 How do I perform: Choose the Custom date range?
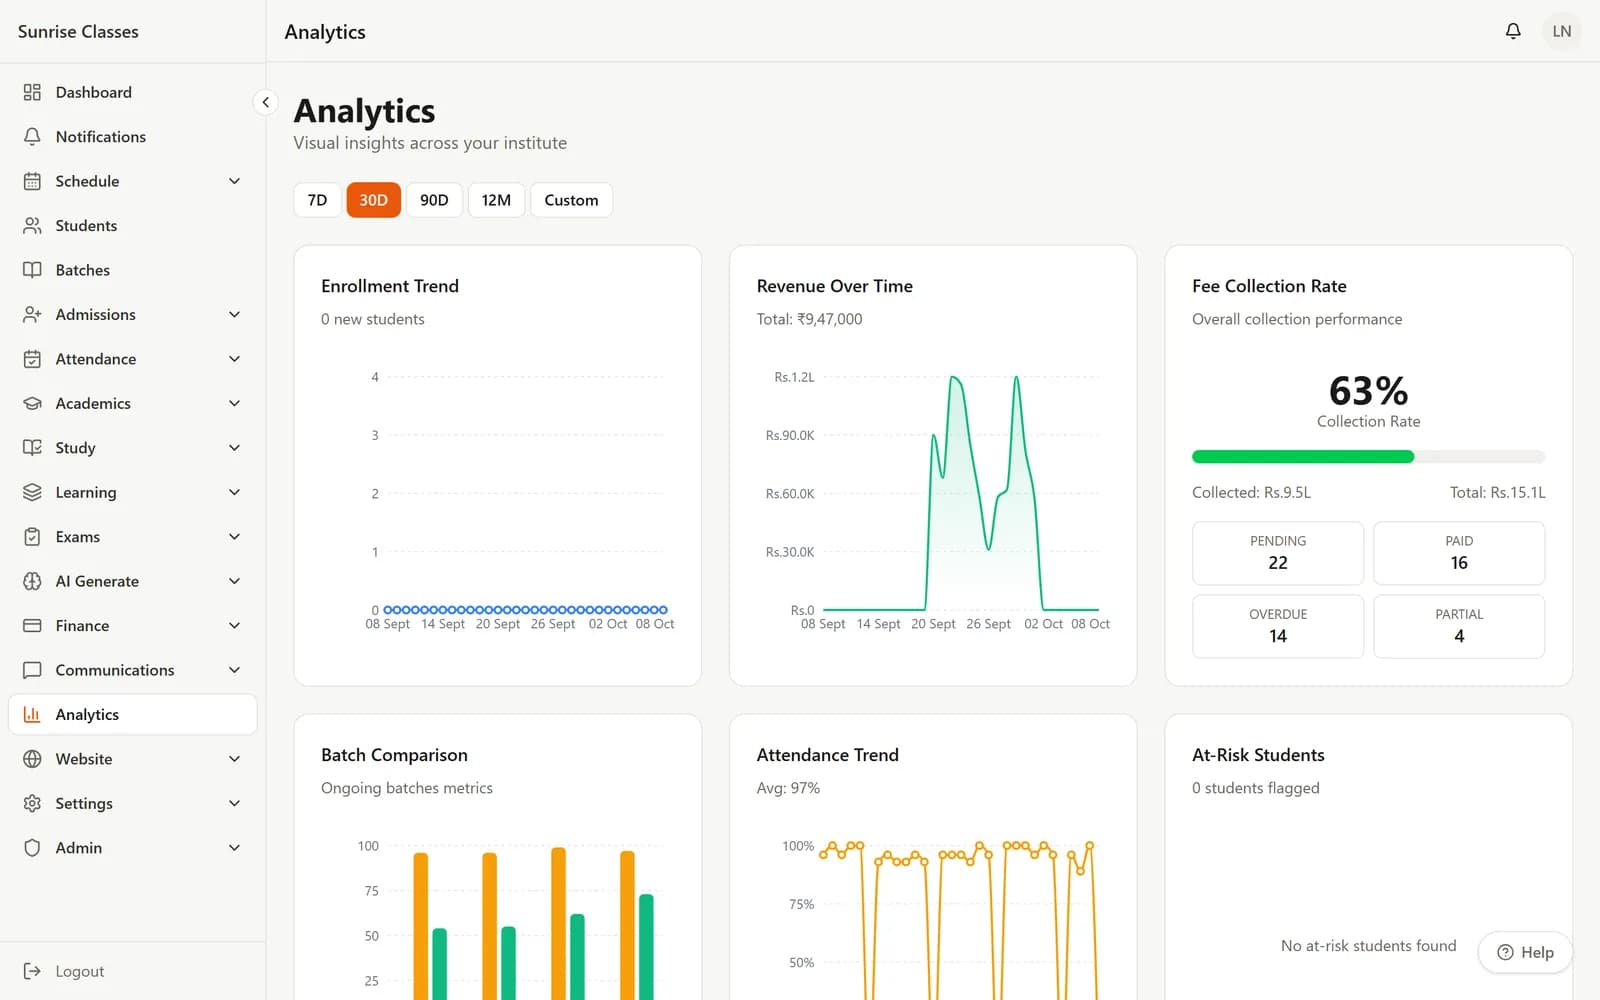point(571,200)
